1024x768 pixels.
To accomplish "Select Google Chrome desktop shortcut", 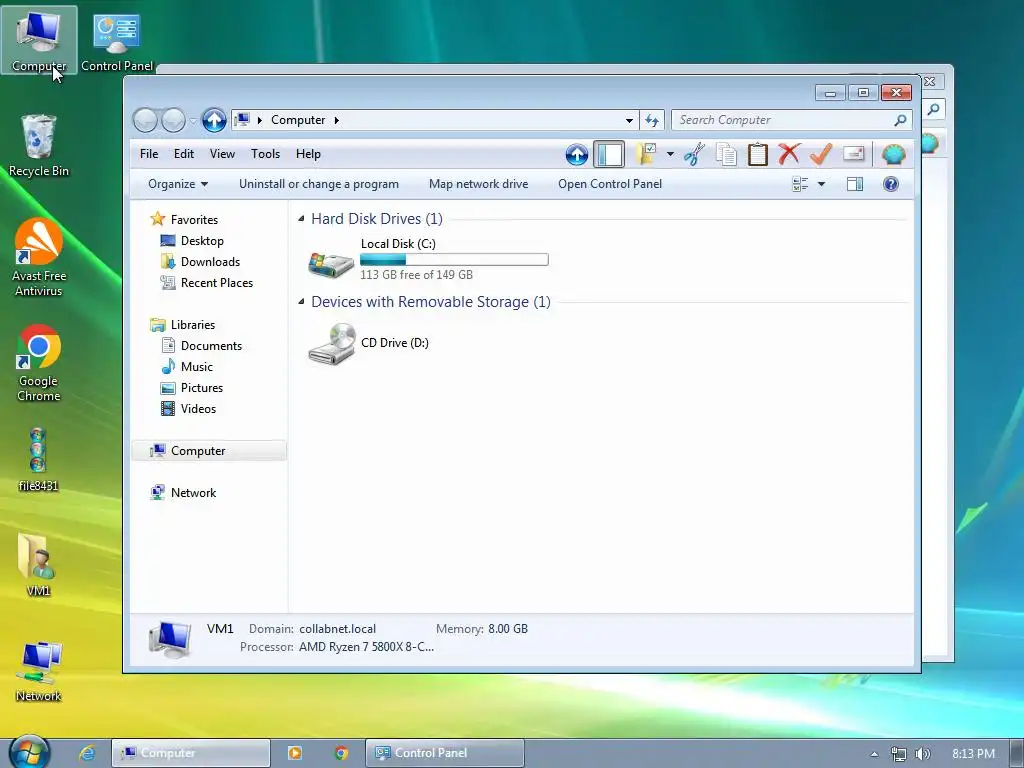I will pos(39,363).
